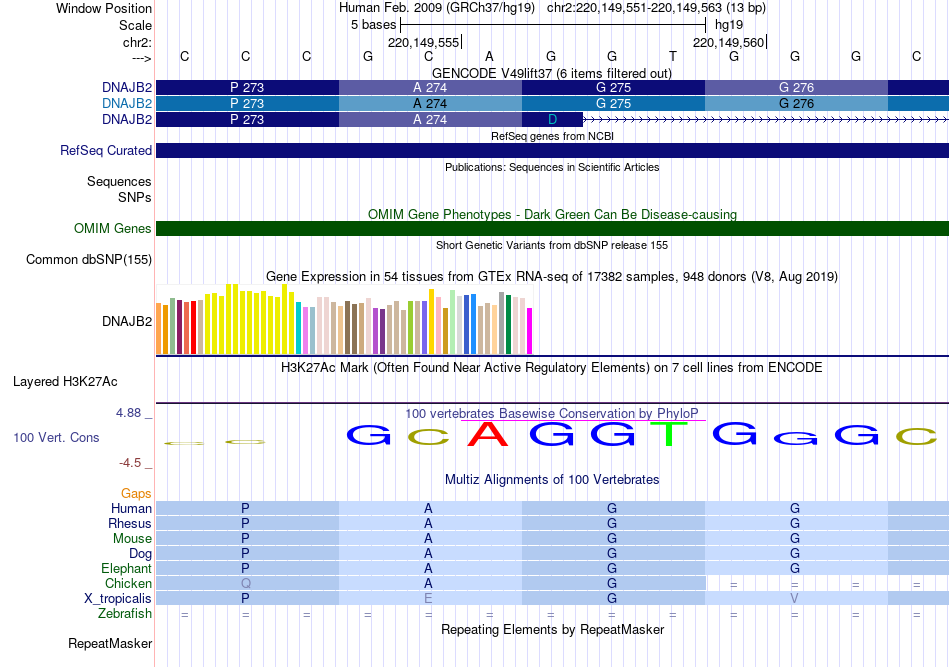Click the dark green GTEx expression bar
Viewport: 950px width, 667px height.
(508, 325)
